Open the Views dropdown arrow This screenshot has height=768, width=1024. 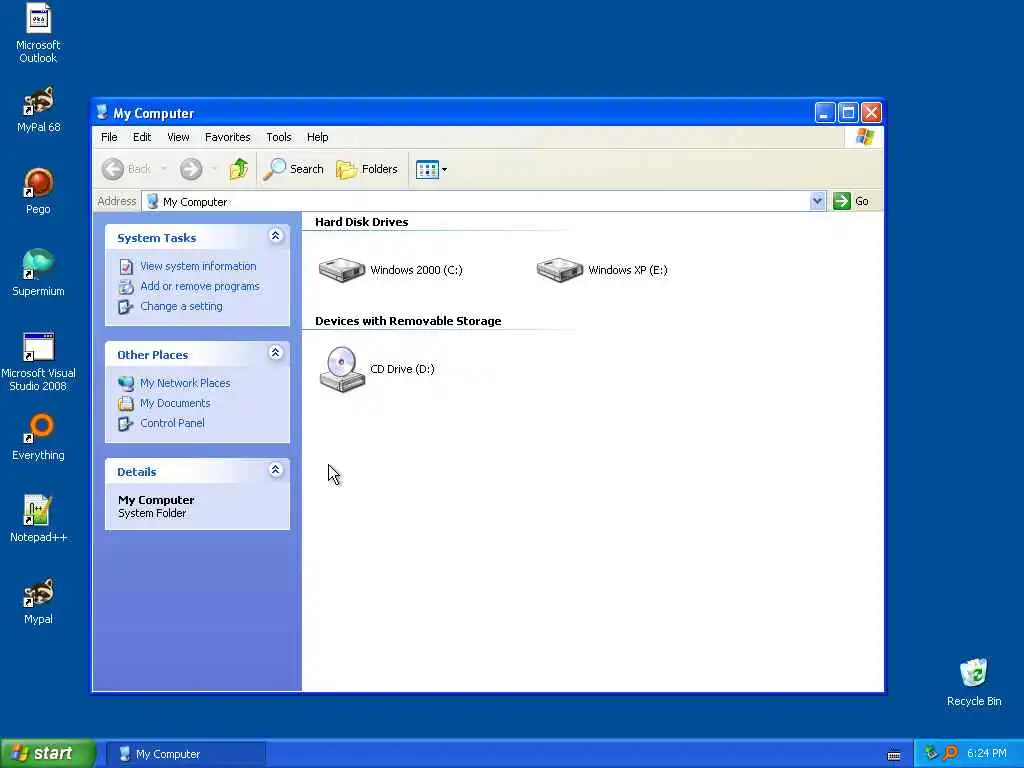click(444, 170)
